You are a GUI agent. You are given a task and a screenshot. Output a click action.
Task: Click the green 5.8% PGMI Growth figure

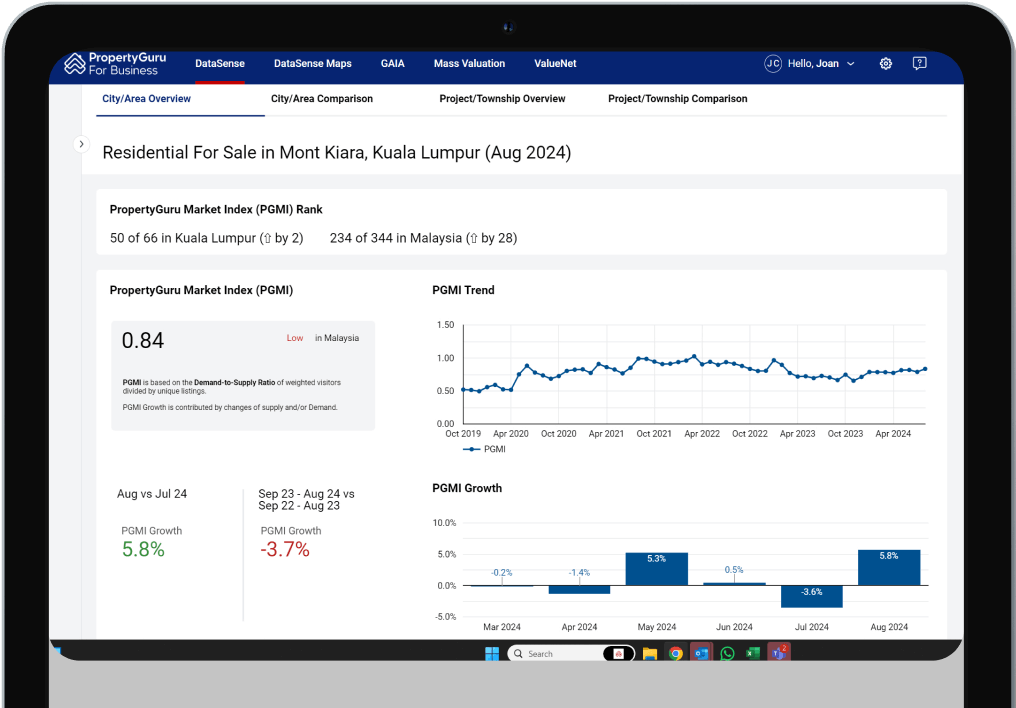pyautogui.click(x=143, y=549)
